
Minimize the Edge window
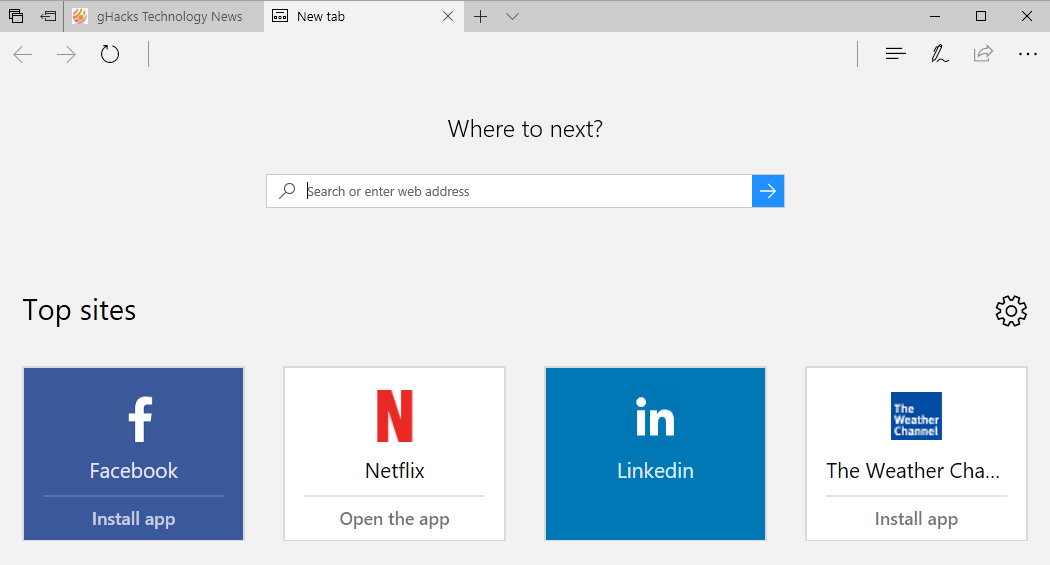tap(935, 16)
